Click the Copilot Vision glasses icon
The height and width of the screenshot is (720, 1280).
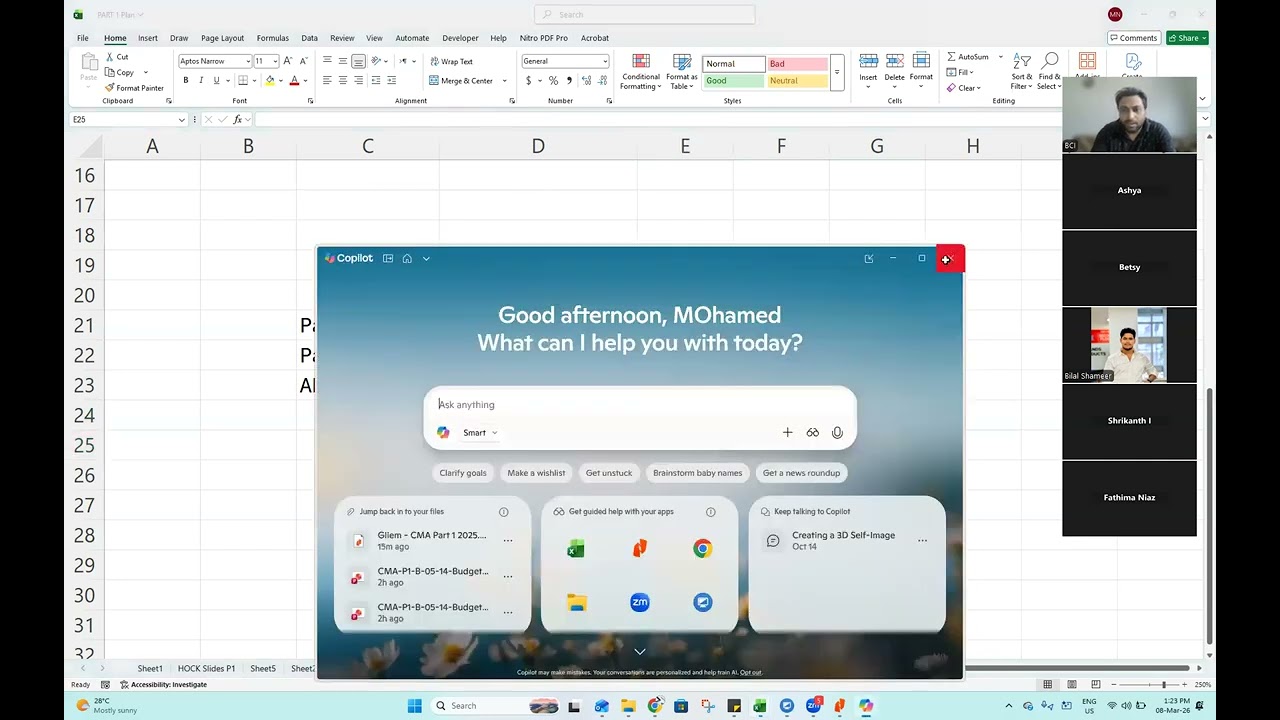812,433
